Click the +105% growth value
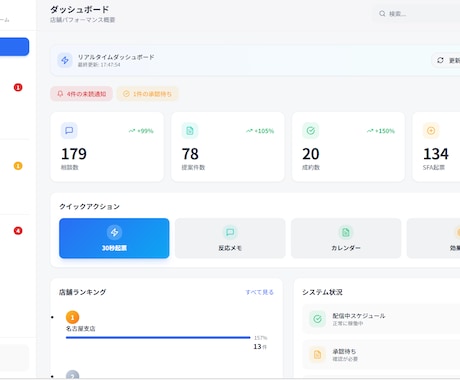The image size is (460, 380). 264,131
